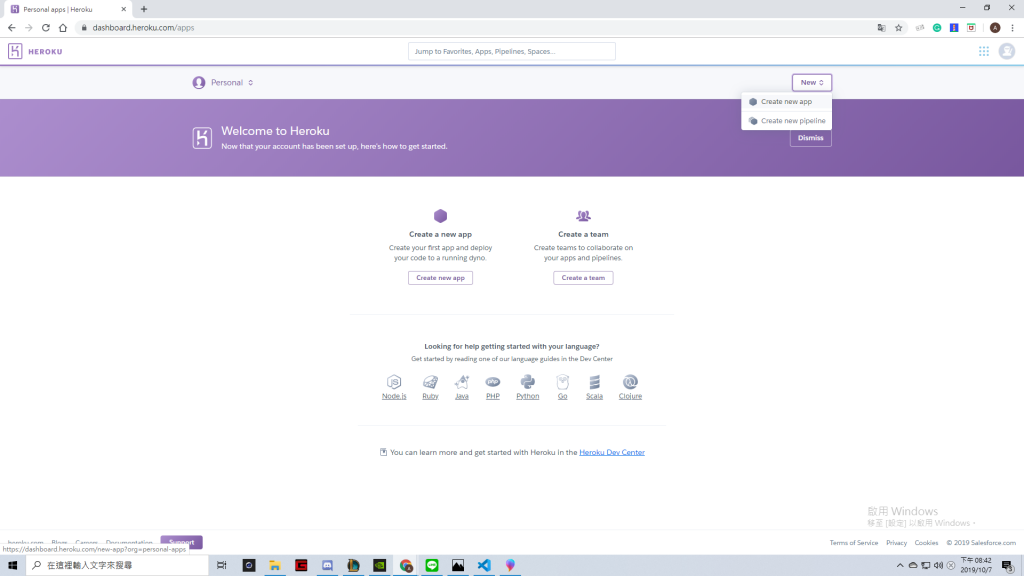Click the translate page icon in address bar
The height and width of the screenshot is (576, 1024).
[882, 27]
